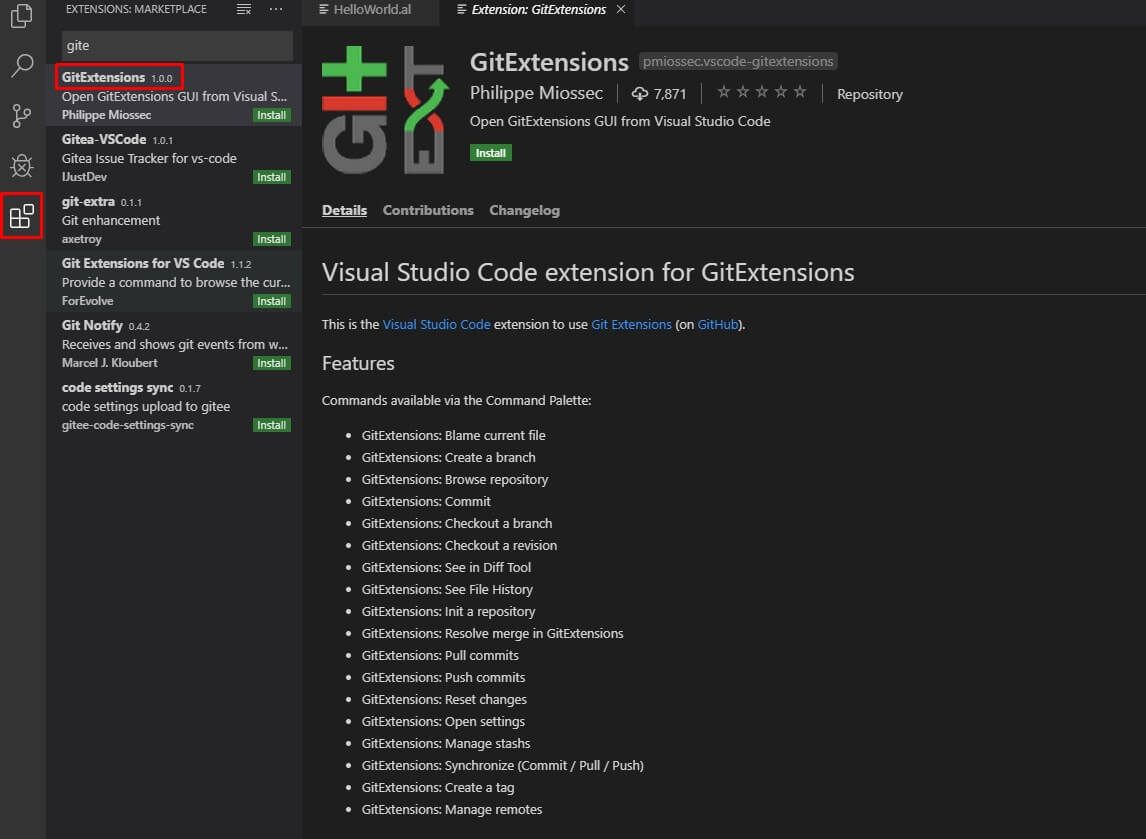Click the extensions search field containing 'gite'
Screen dimensions: 1146x839
click(178, 45)
